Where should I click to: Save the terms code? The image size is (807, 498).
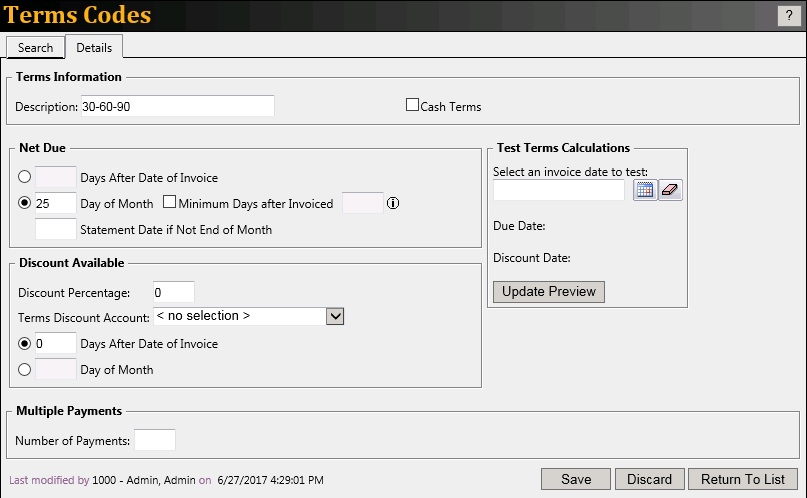click(x=575, y=479)
